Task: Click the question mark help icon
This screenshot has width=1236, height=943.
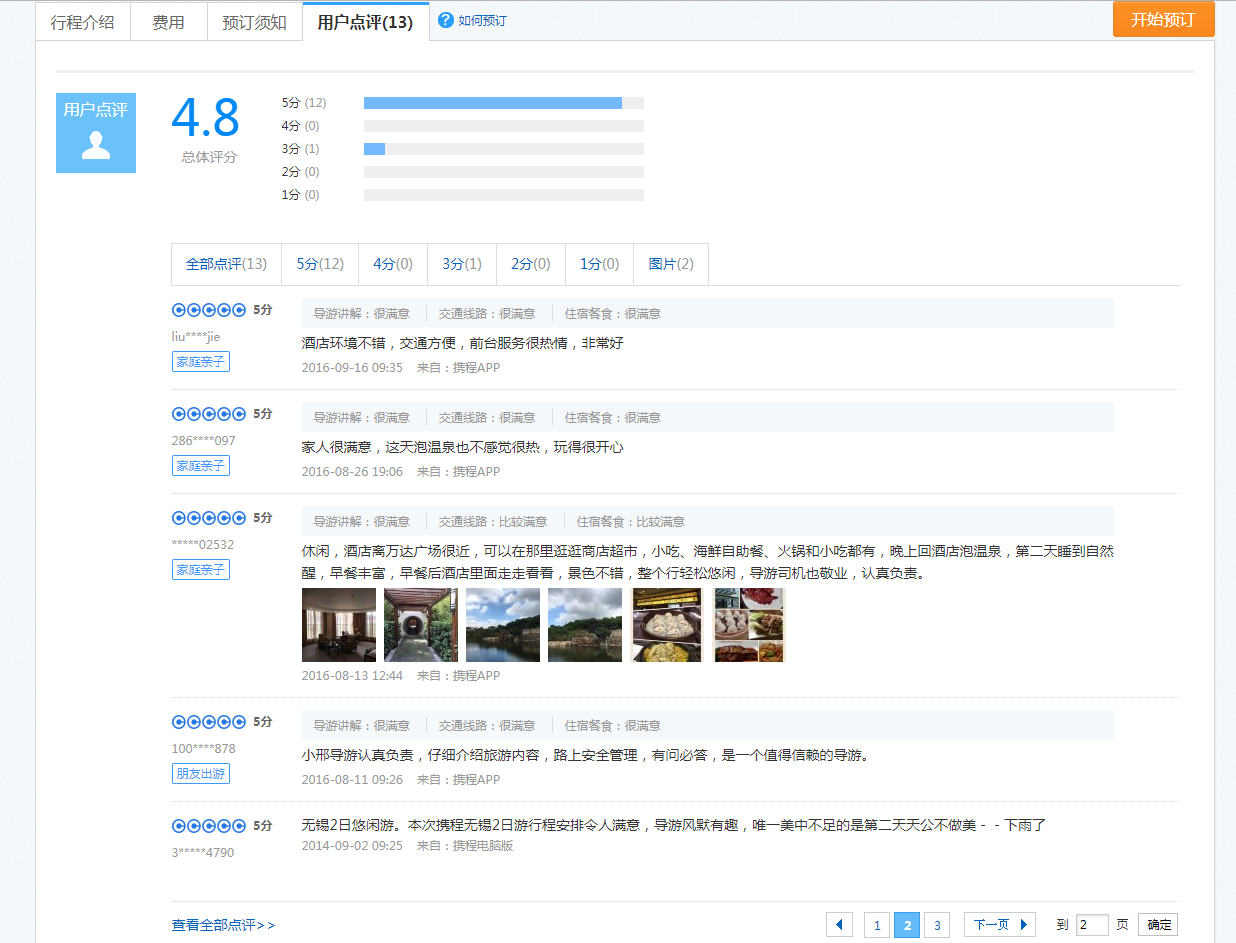Action: [x=446, y=20]
